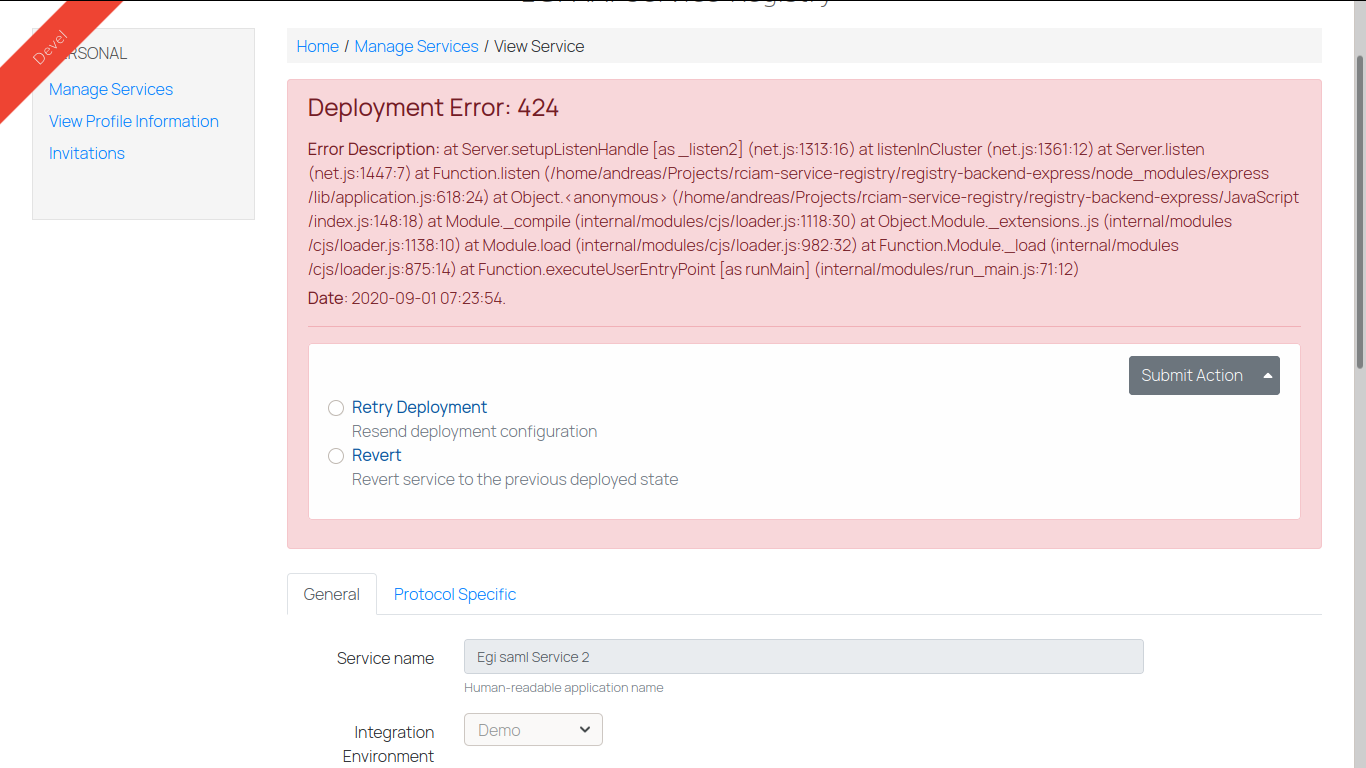The height and width of the screenshot is (768, 1366).
Task: Open View Profile Information link
Action: [134, 121]
